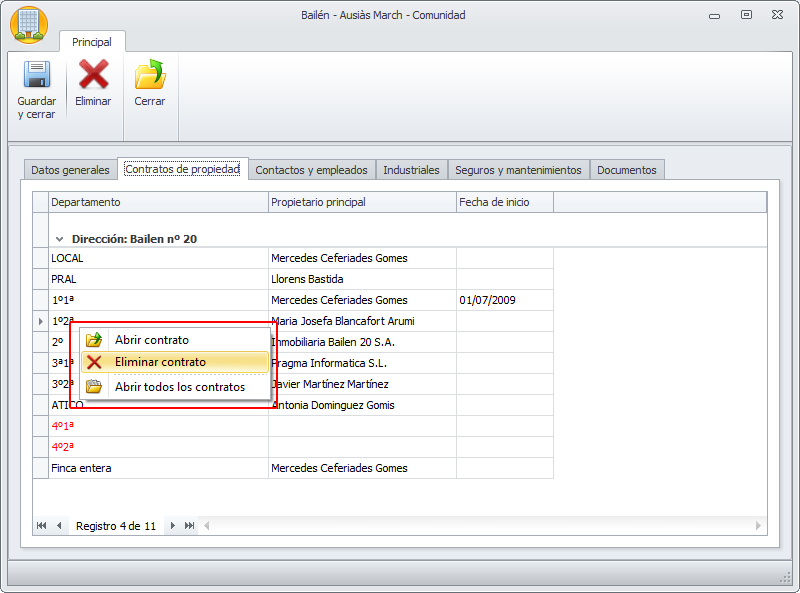This screenshot has width=800, height=593.
Task: Sort by the Departamento column header
Action: click(158, 202)
